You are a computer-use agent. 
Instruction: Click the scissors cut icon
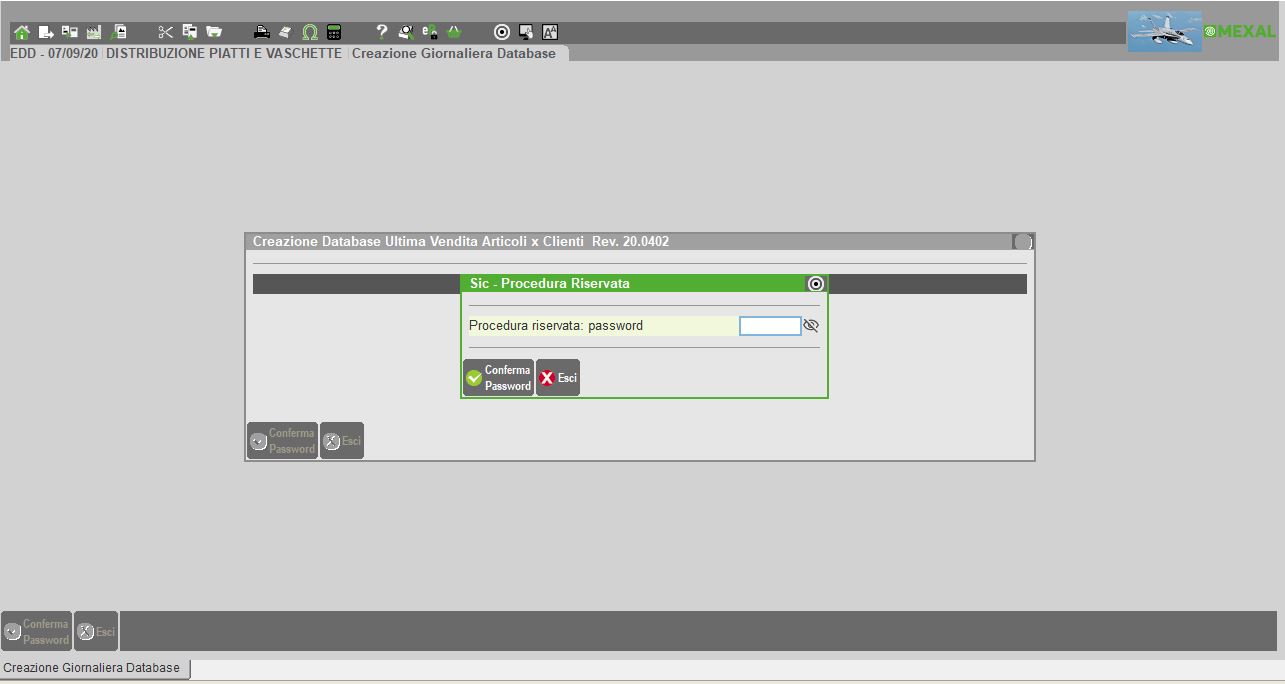tap(166, 32)
